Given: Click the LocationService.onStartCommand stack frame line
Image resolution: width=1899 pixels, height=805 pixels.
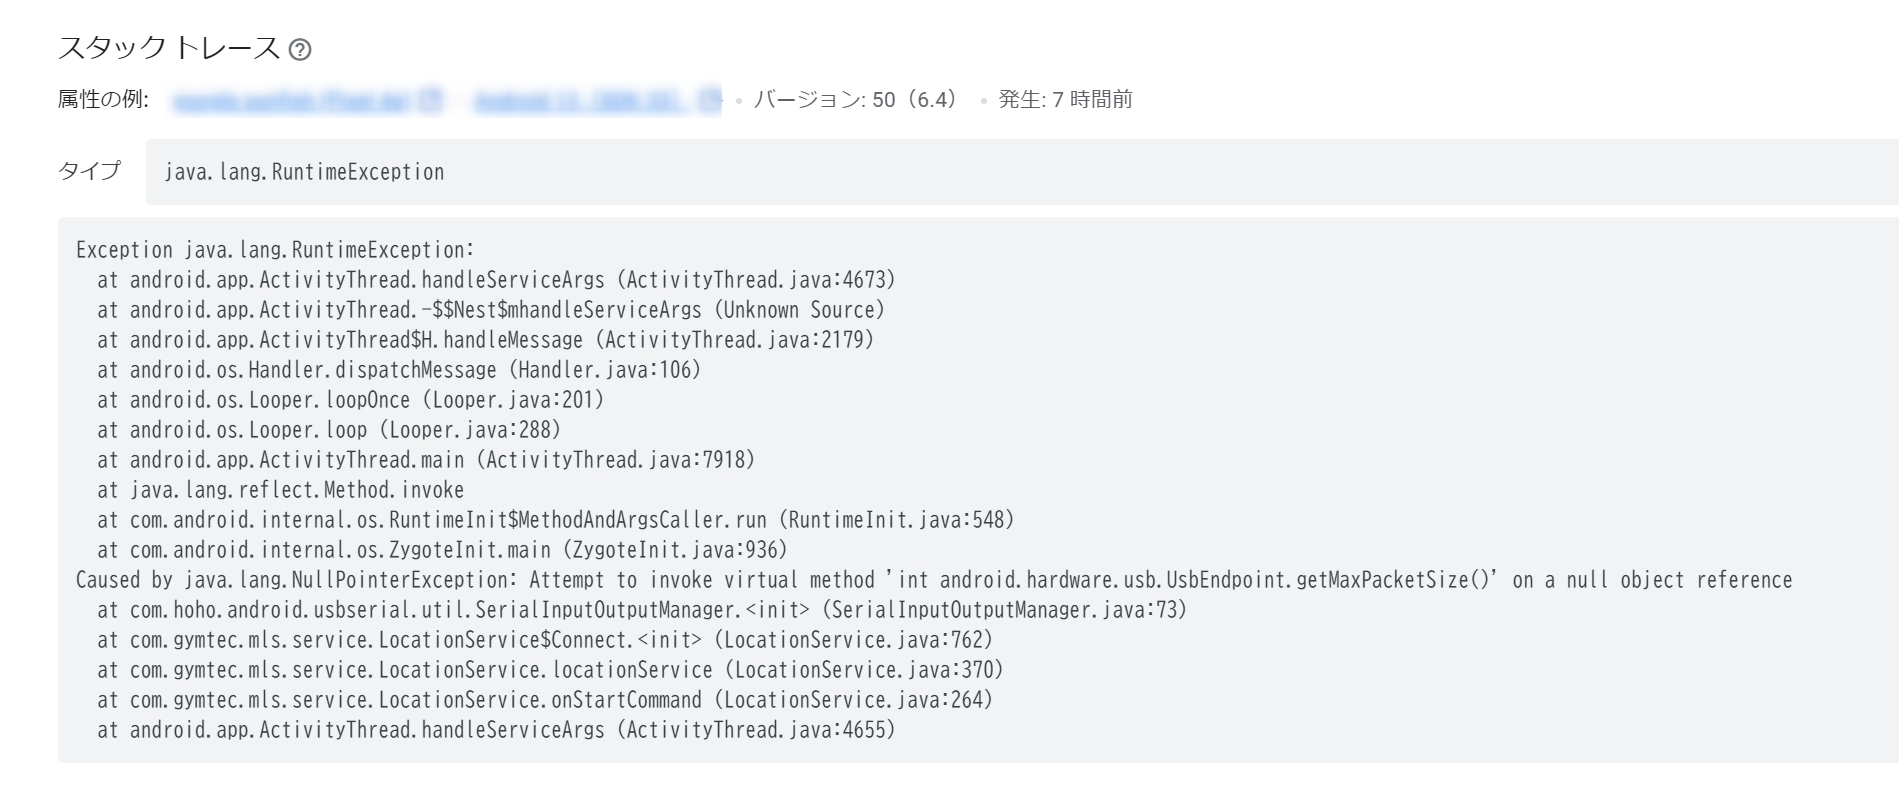Looking at the screenshot, I should [545, 700].
